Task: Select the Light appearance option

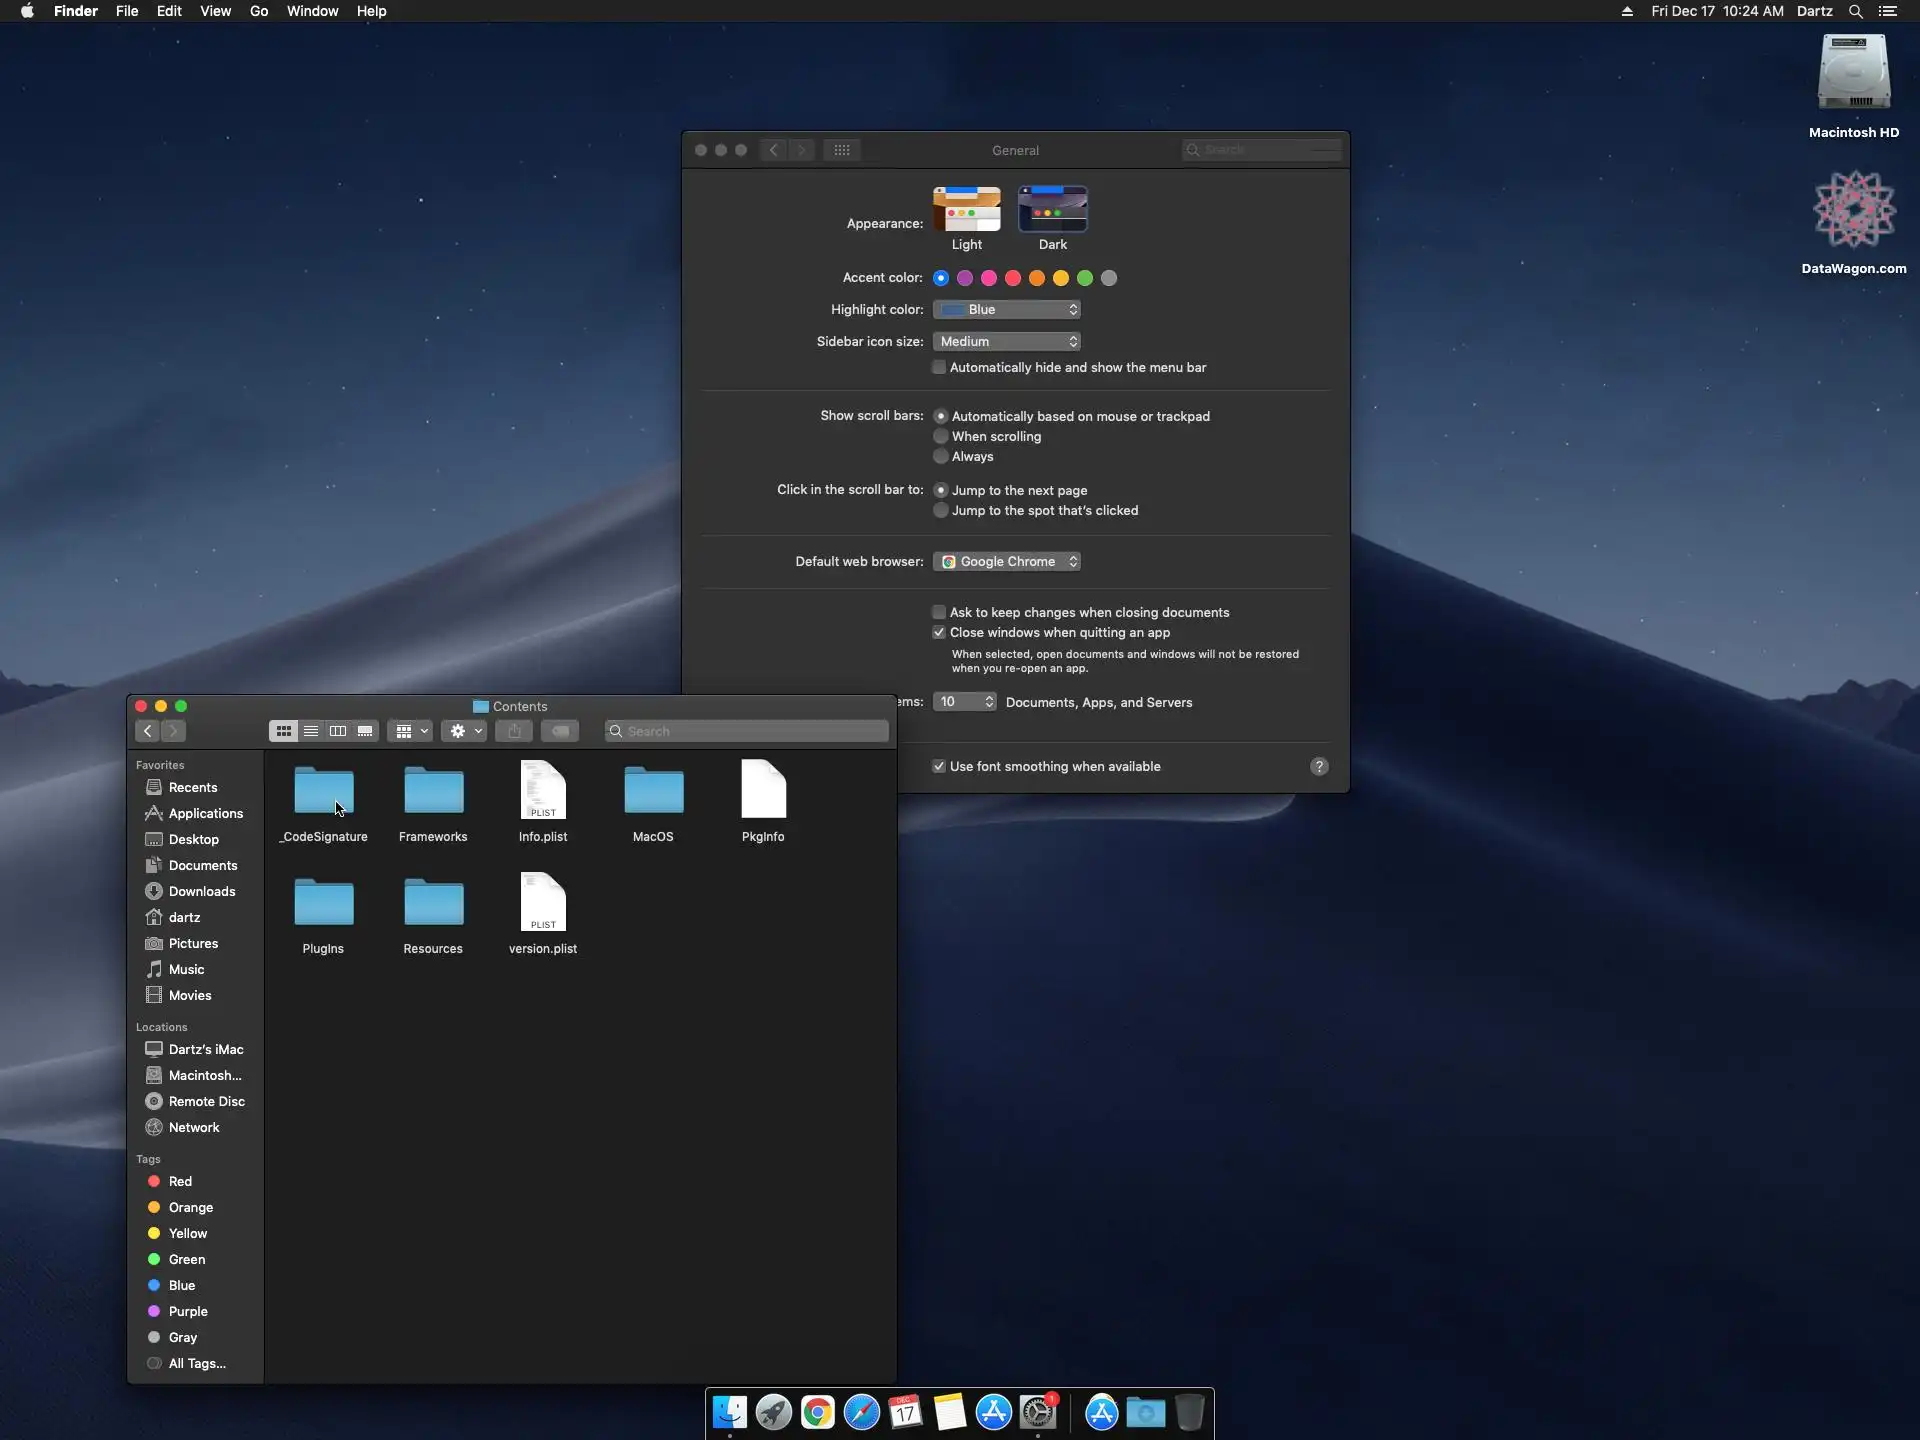Action: point(966,210)
